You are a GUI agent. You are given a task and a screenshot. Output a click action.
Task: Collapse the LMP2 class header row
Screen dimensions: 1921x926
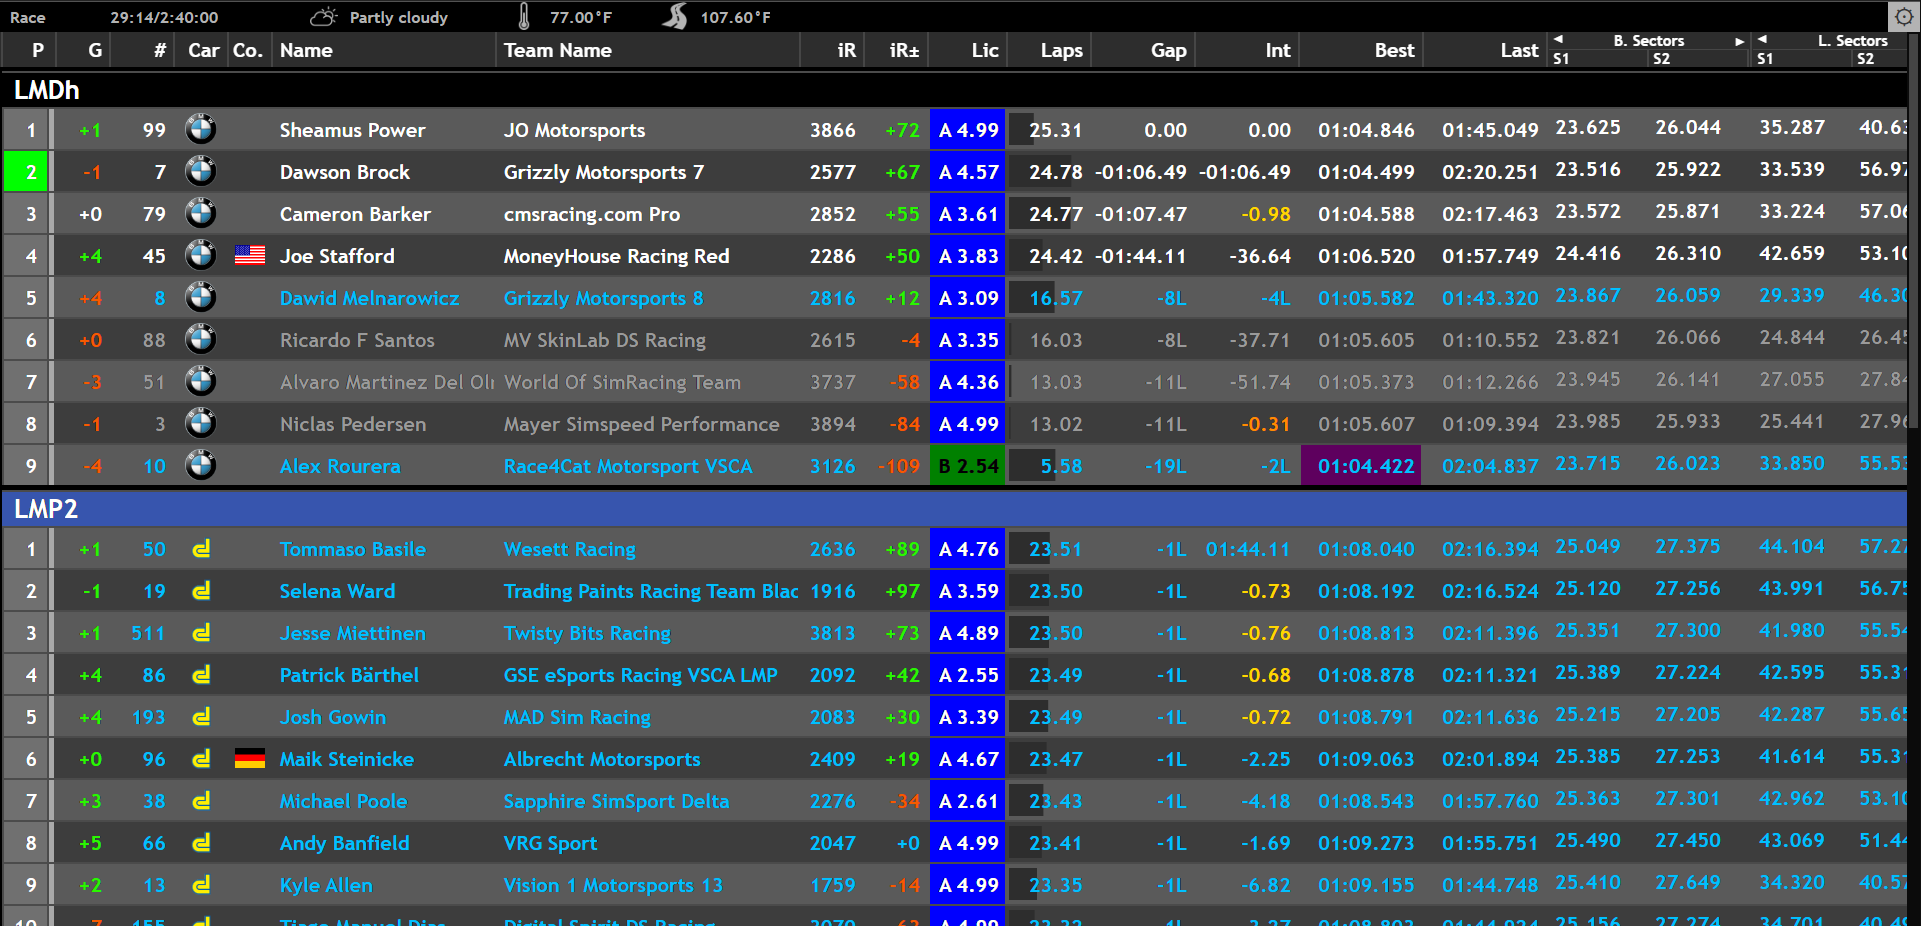pos(46,509)
